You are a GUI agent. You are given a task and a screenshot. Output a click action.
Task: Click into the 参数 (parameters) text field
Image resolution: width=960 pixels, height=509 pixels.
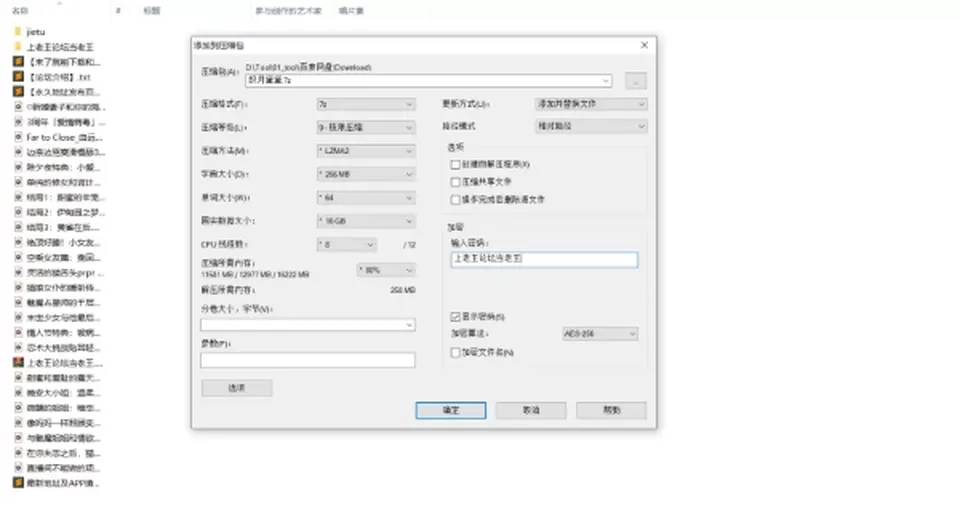[x=307, y=360]
